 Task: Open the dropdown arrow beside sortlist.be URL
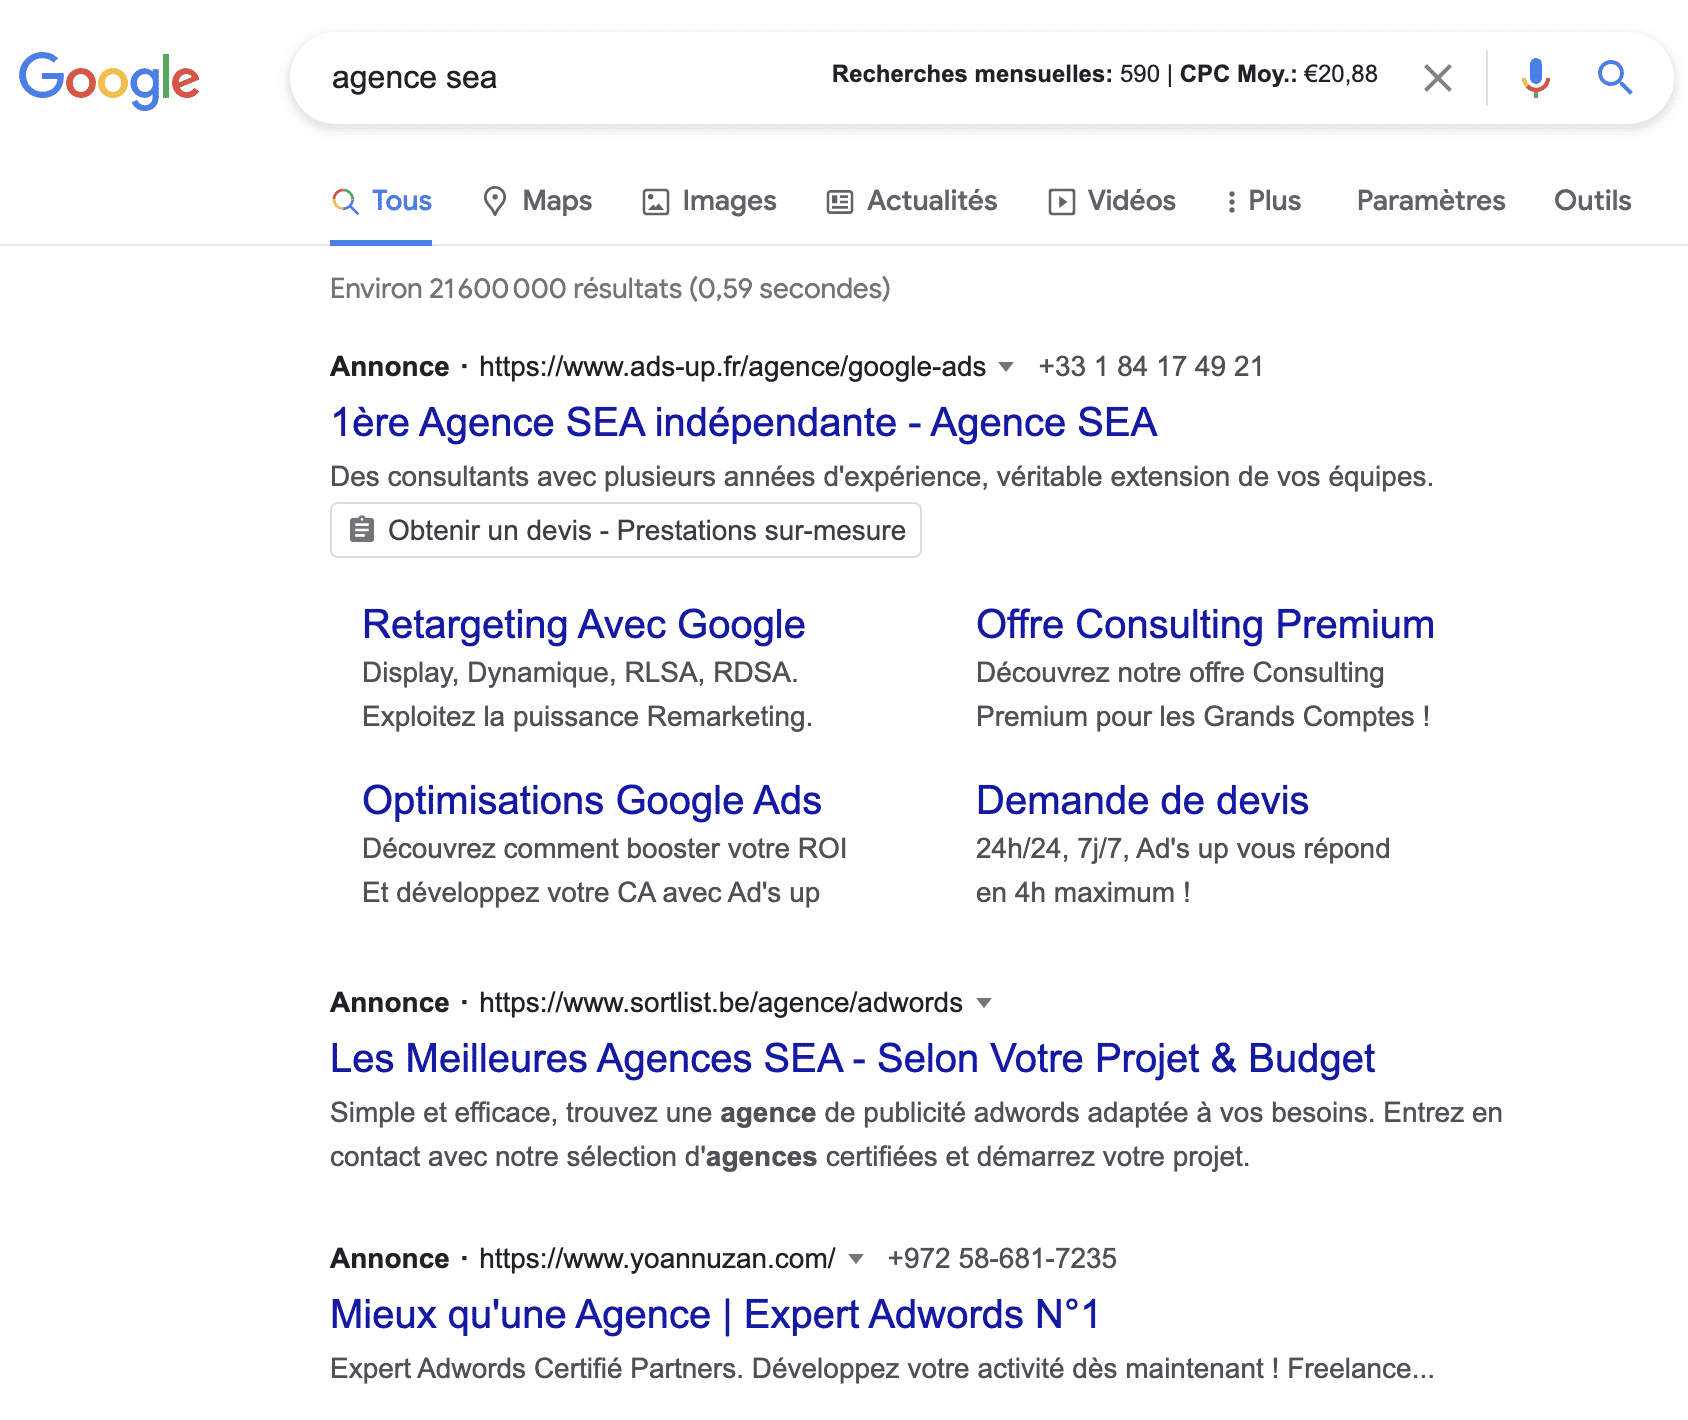click(x=984, y=1003)
